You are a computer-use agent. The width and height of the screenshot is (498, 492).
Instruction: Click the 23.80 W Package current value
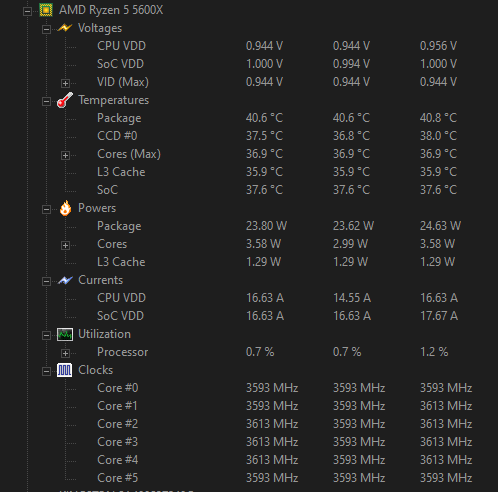[x=266, y=226]
